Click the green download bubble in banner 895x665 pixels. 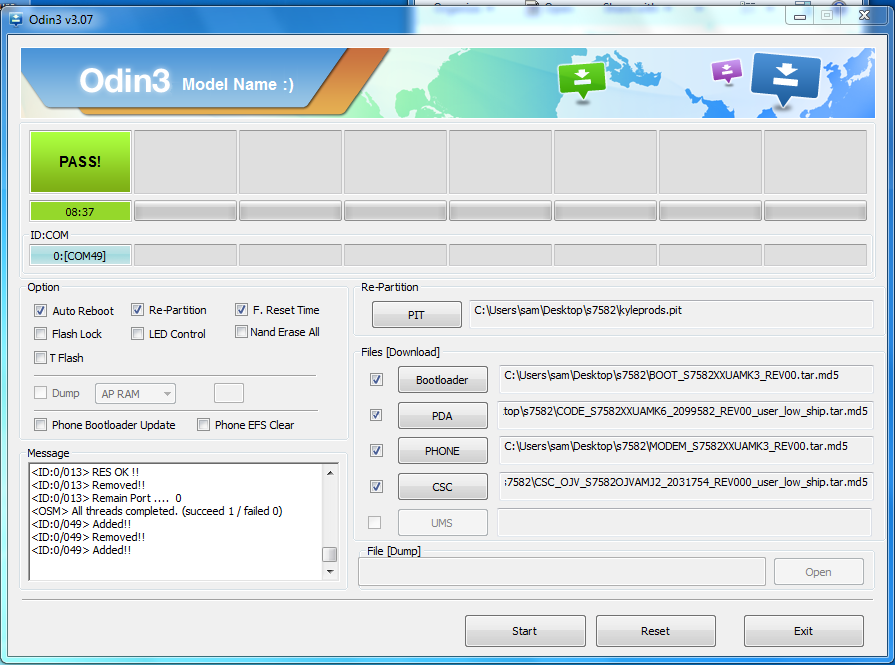[582, 81]
